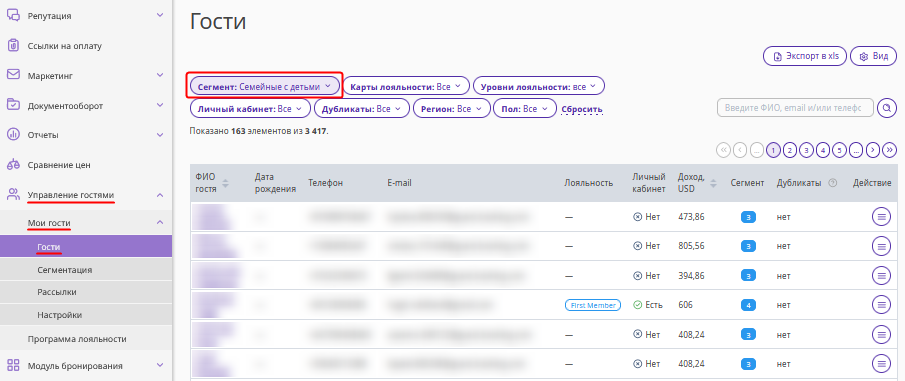Sort by Доход, USD column arrows
The width and height of the screenshot is (905, 381).
(713, 183)
